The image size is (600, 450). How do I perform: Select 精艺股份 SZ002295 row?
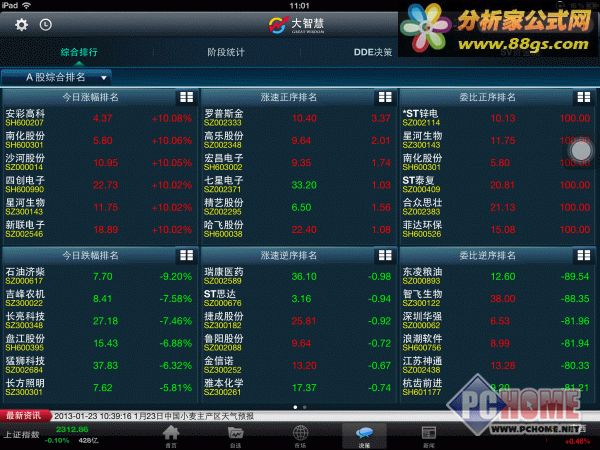(297, 207)
